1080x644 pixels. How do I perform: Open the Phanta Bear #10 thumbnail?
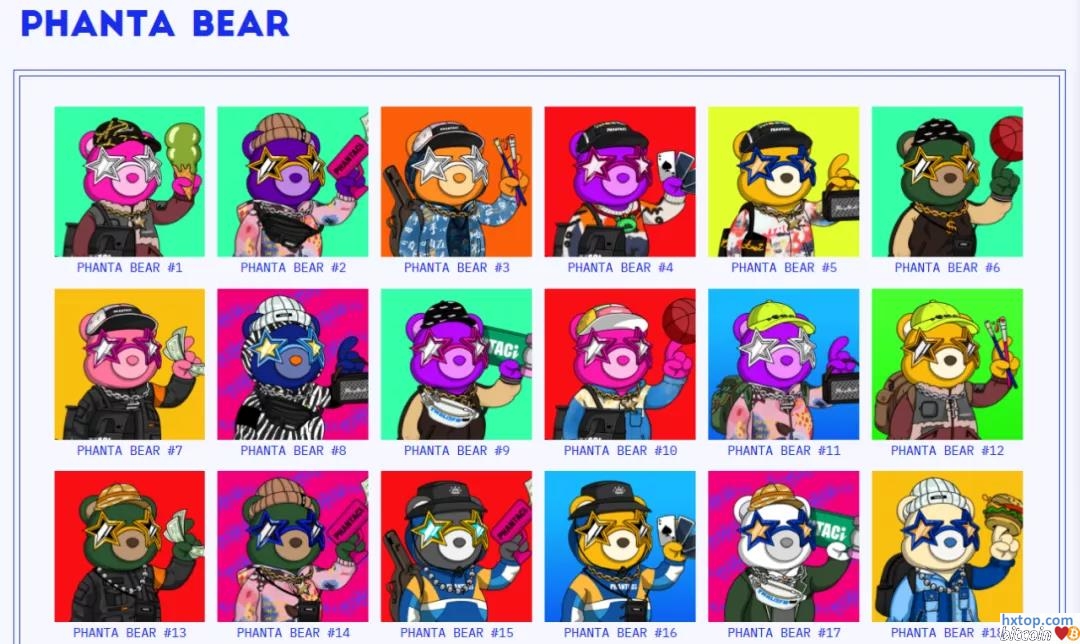620,364
